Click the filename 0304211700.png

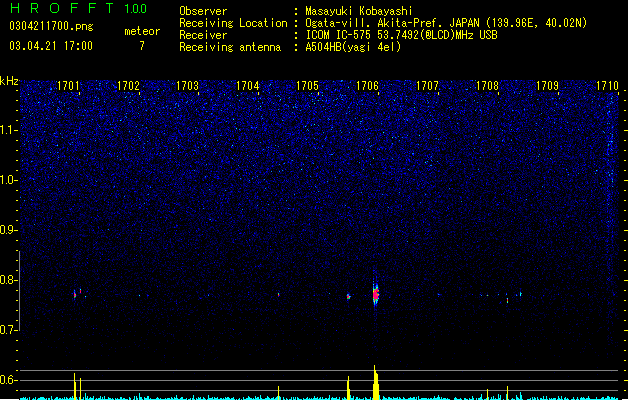(x=51, y=26)
